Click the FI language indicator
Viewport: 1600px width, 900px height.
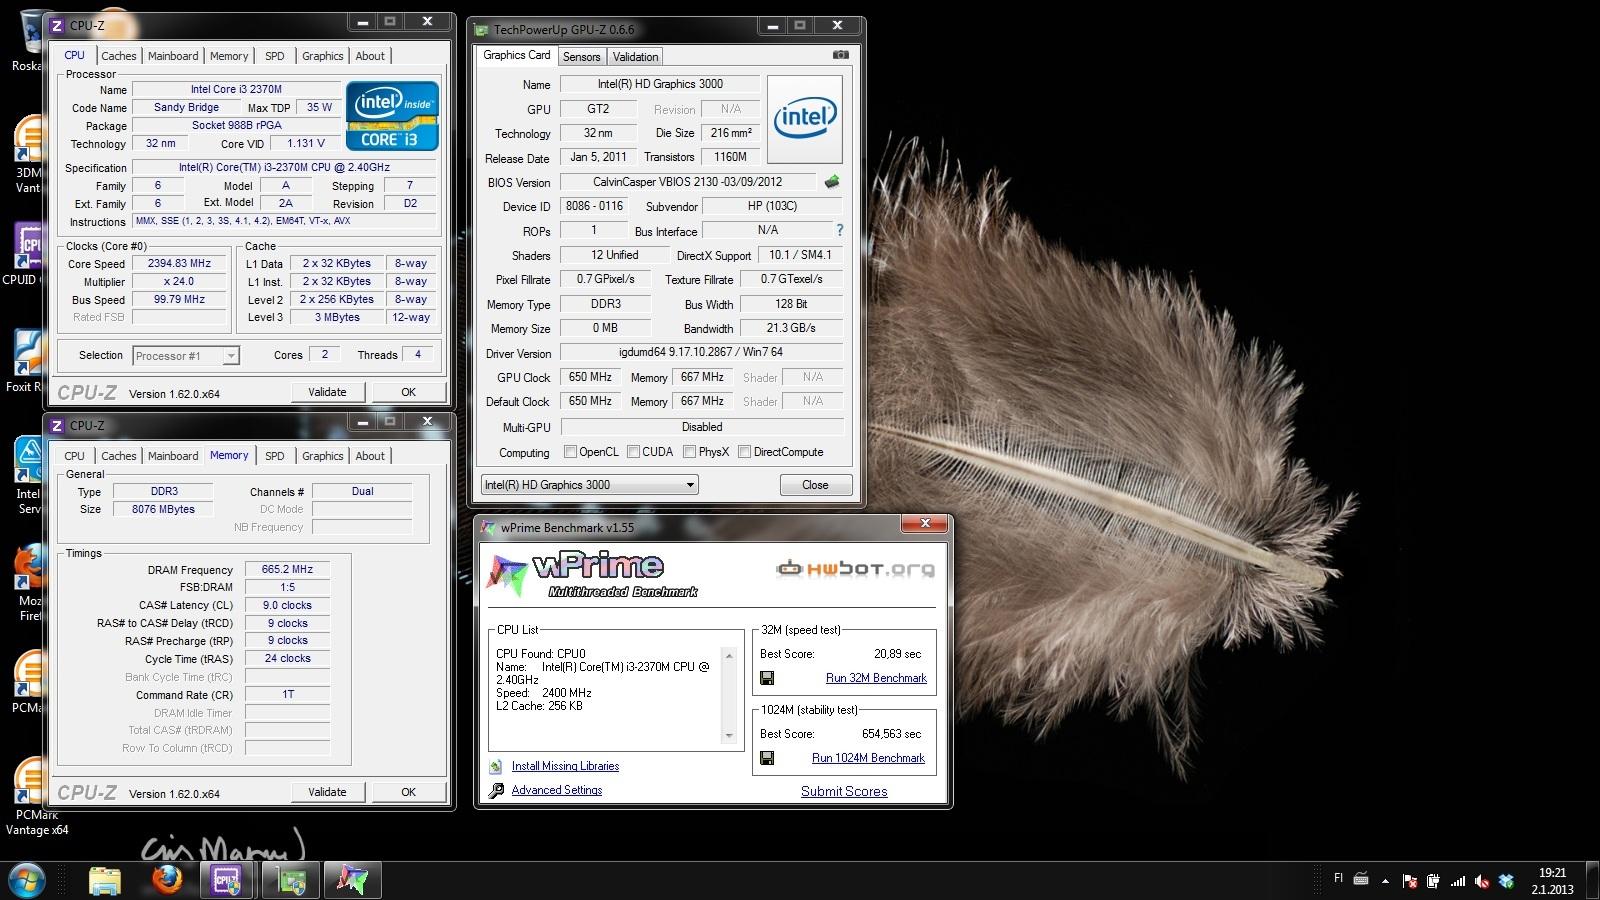(x=1338, y=878)
